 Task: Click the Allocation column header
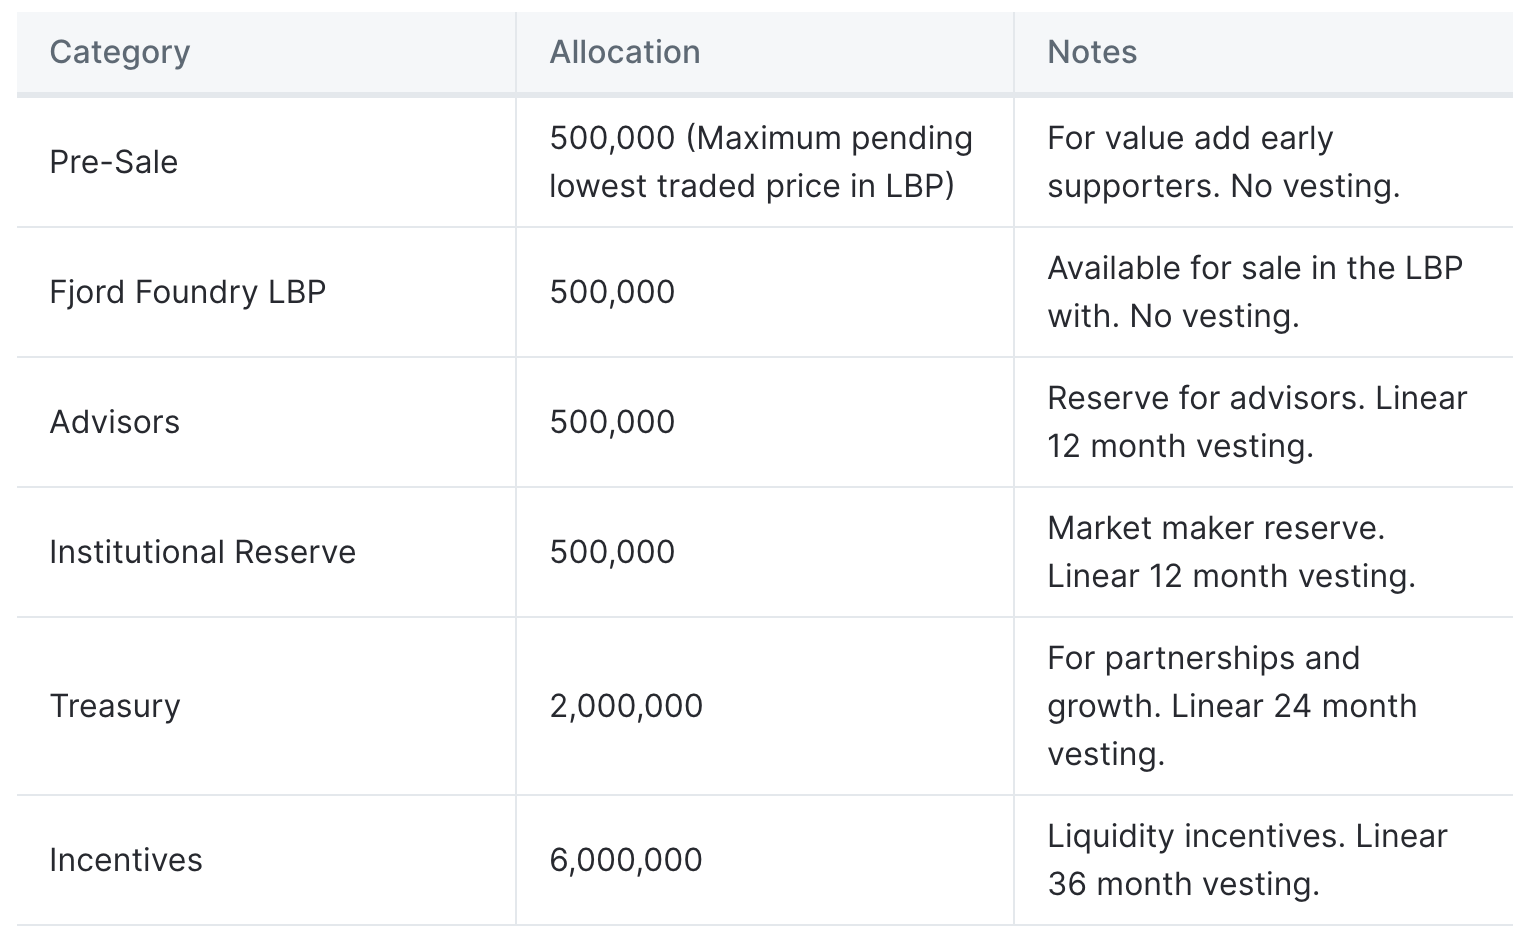click(x=625, y=52)
